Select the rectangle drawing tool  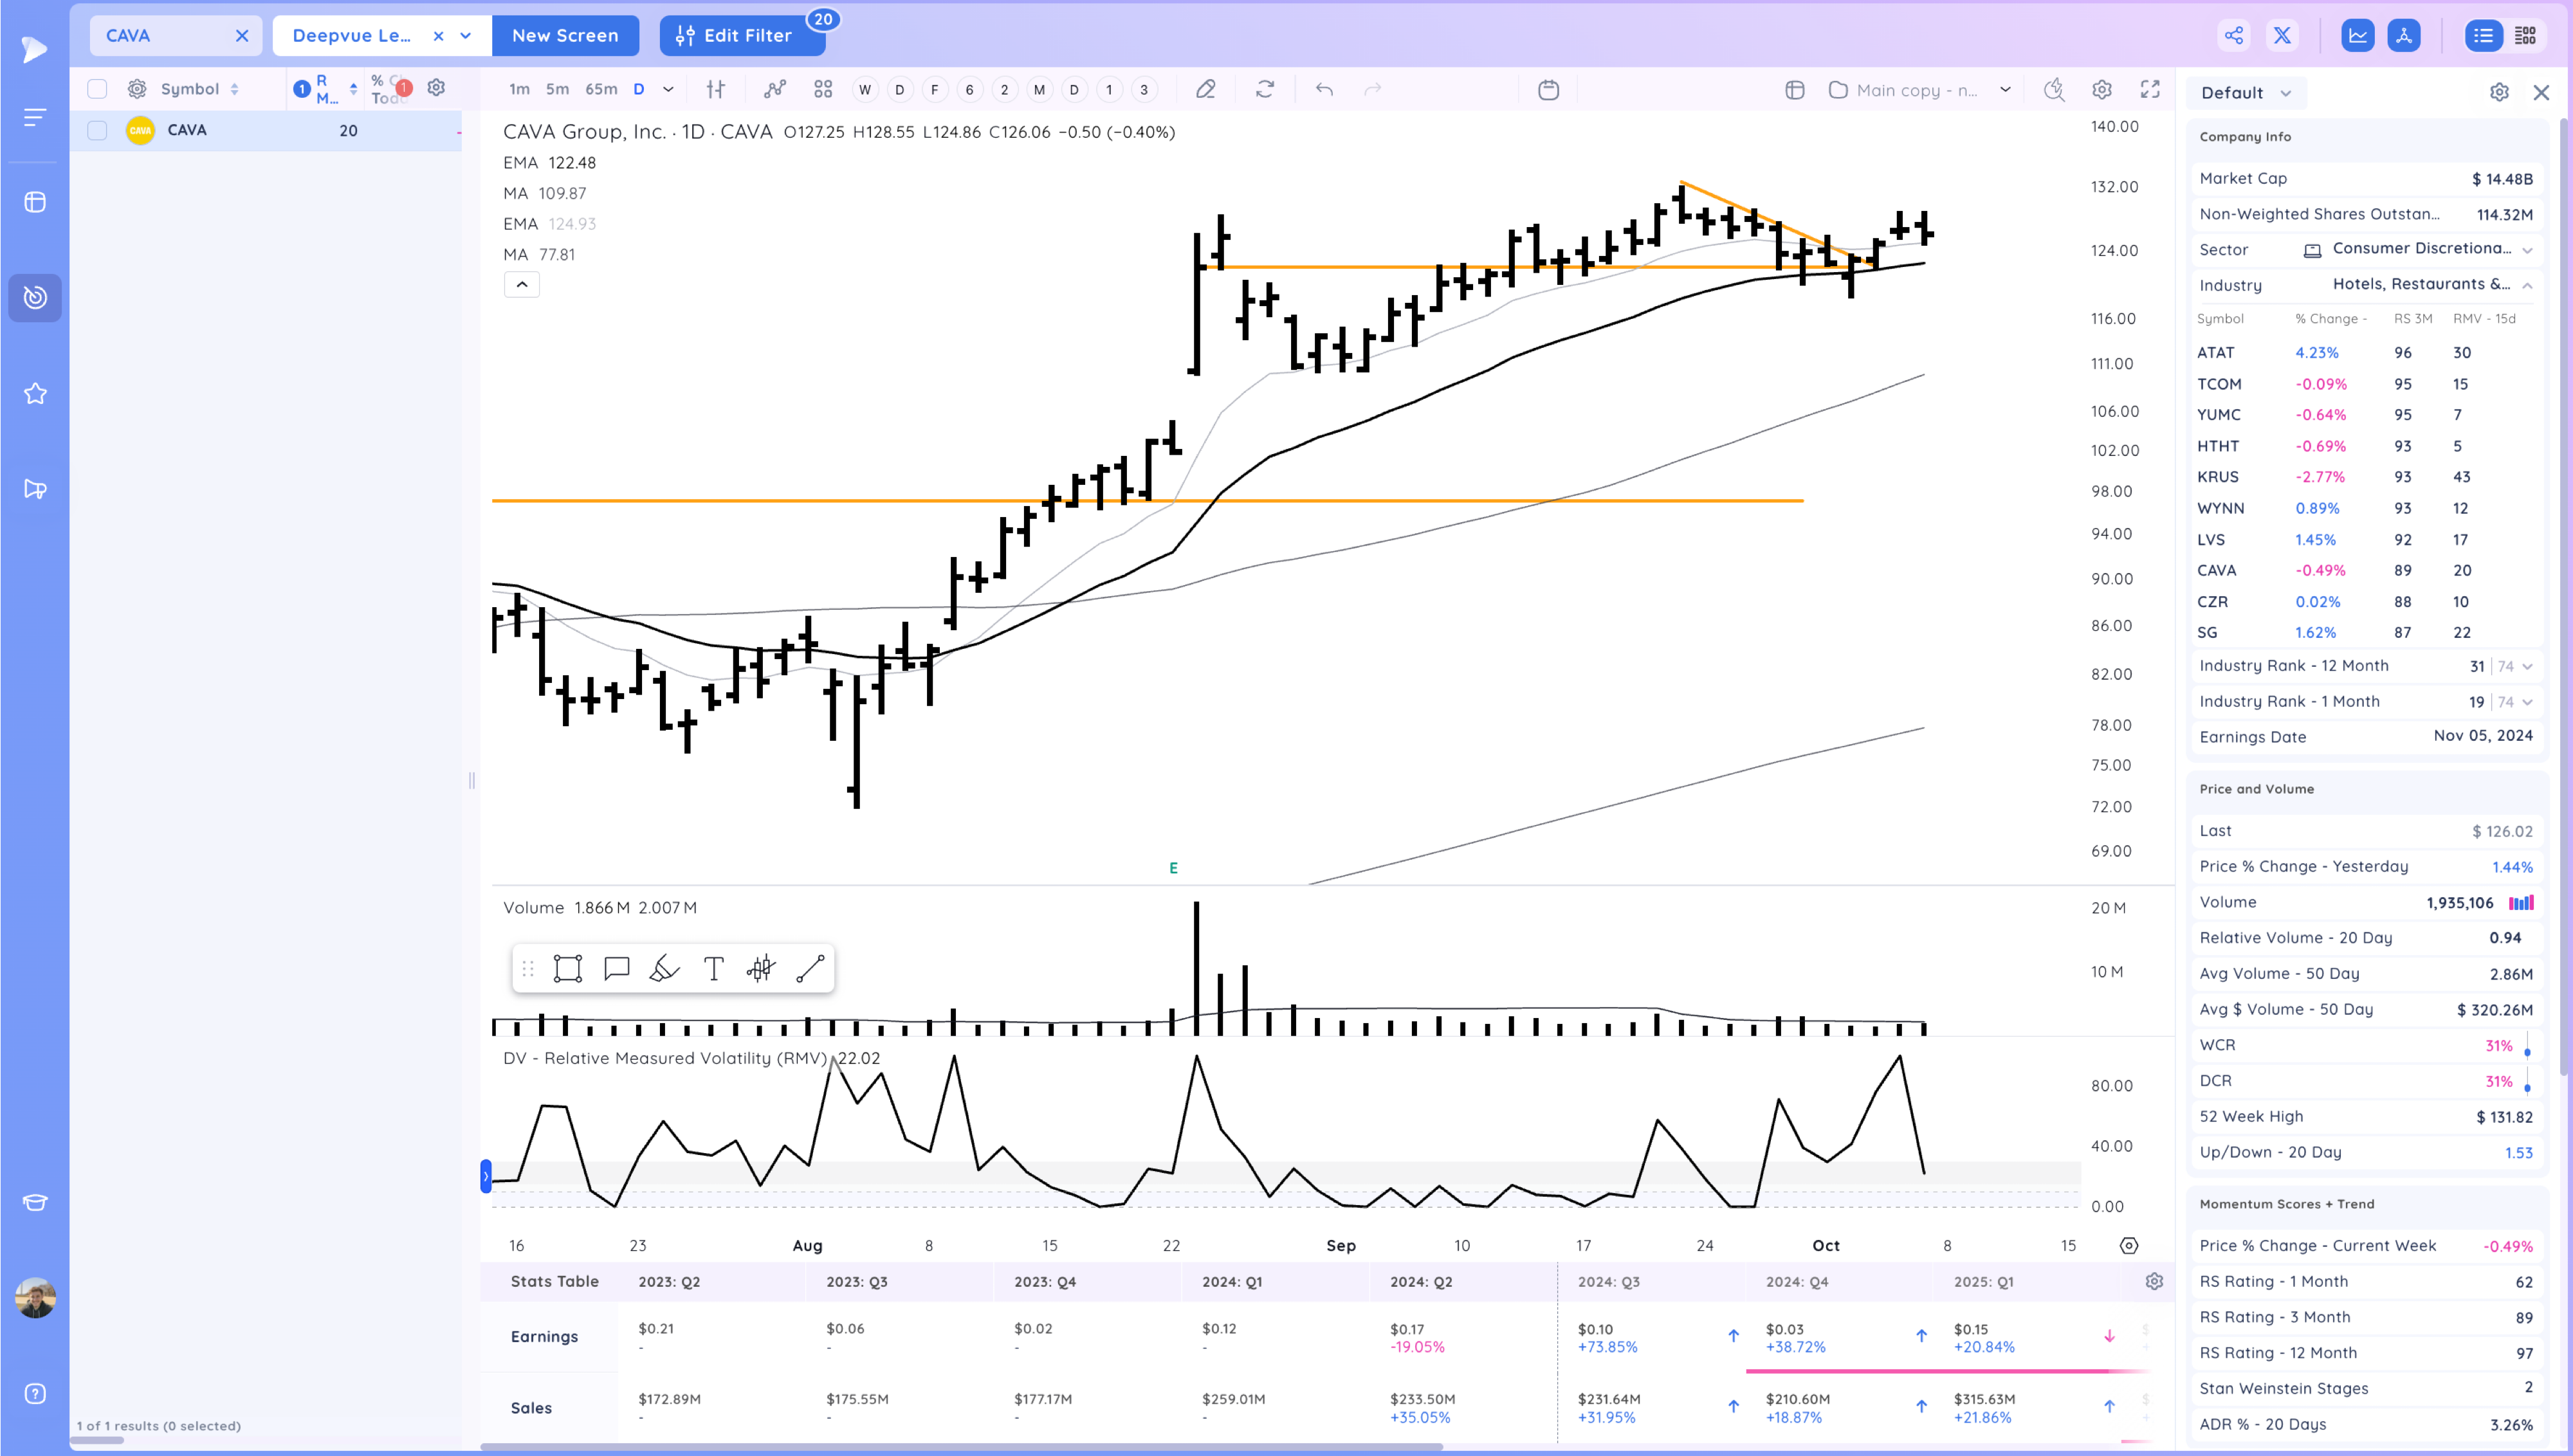pyautogui.click(x=567, y=968)
